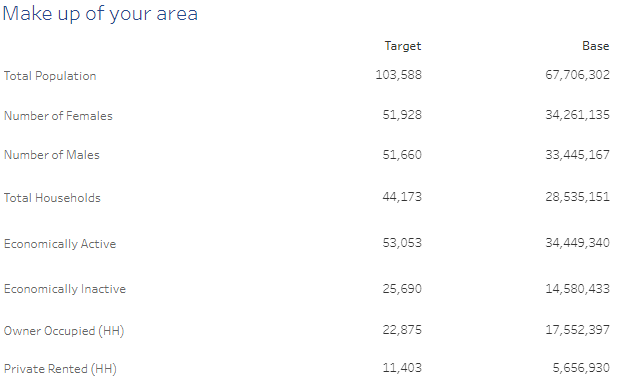The width and height of the screenshot is (633, 388).
Task: Select Base value 67,706,302
Action: tap(577, 75)
